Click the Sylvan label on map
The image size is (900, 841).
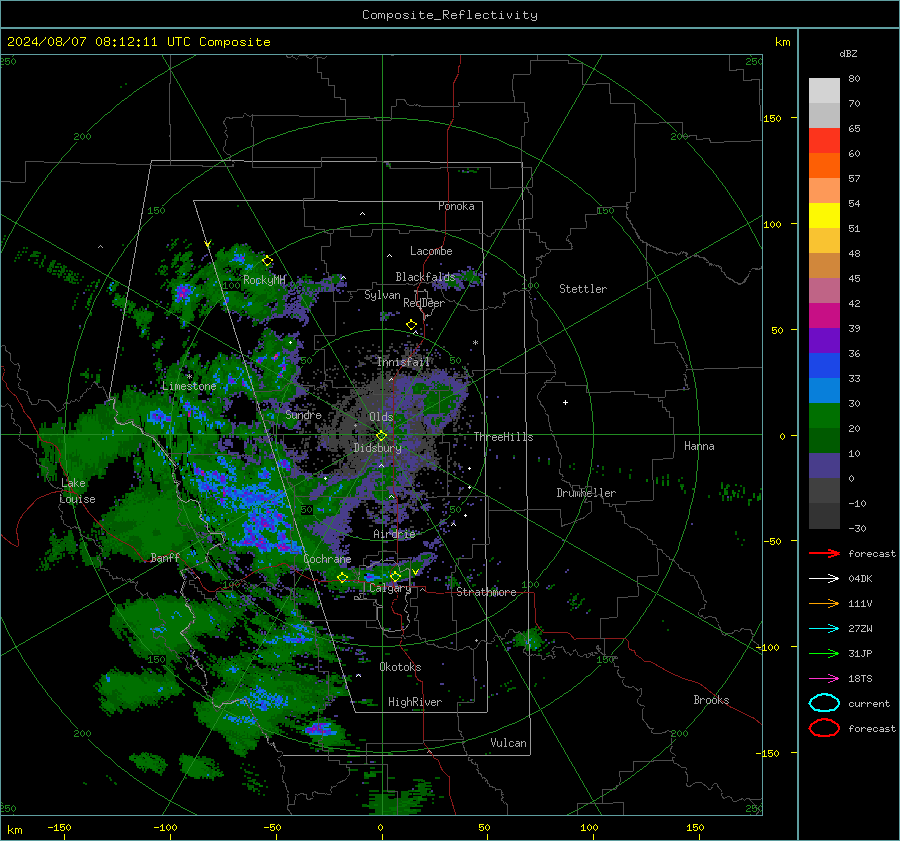[382, 295]
